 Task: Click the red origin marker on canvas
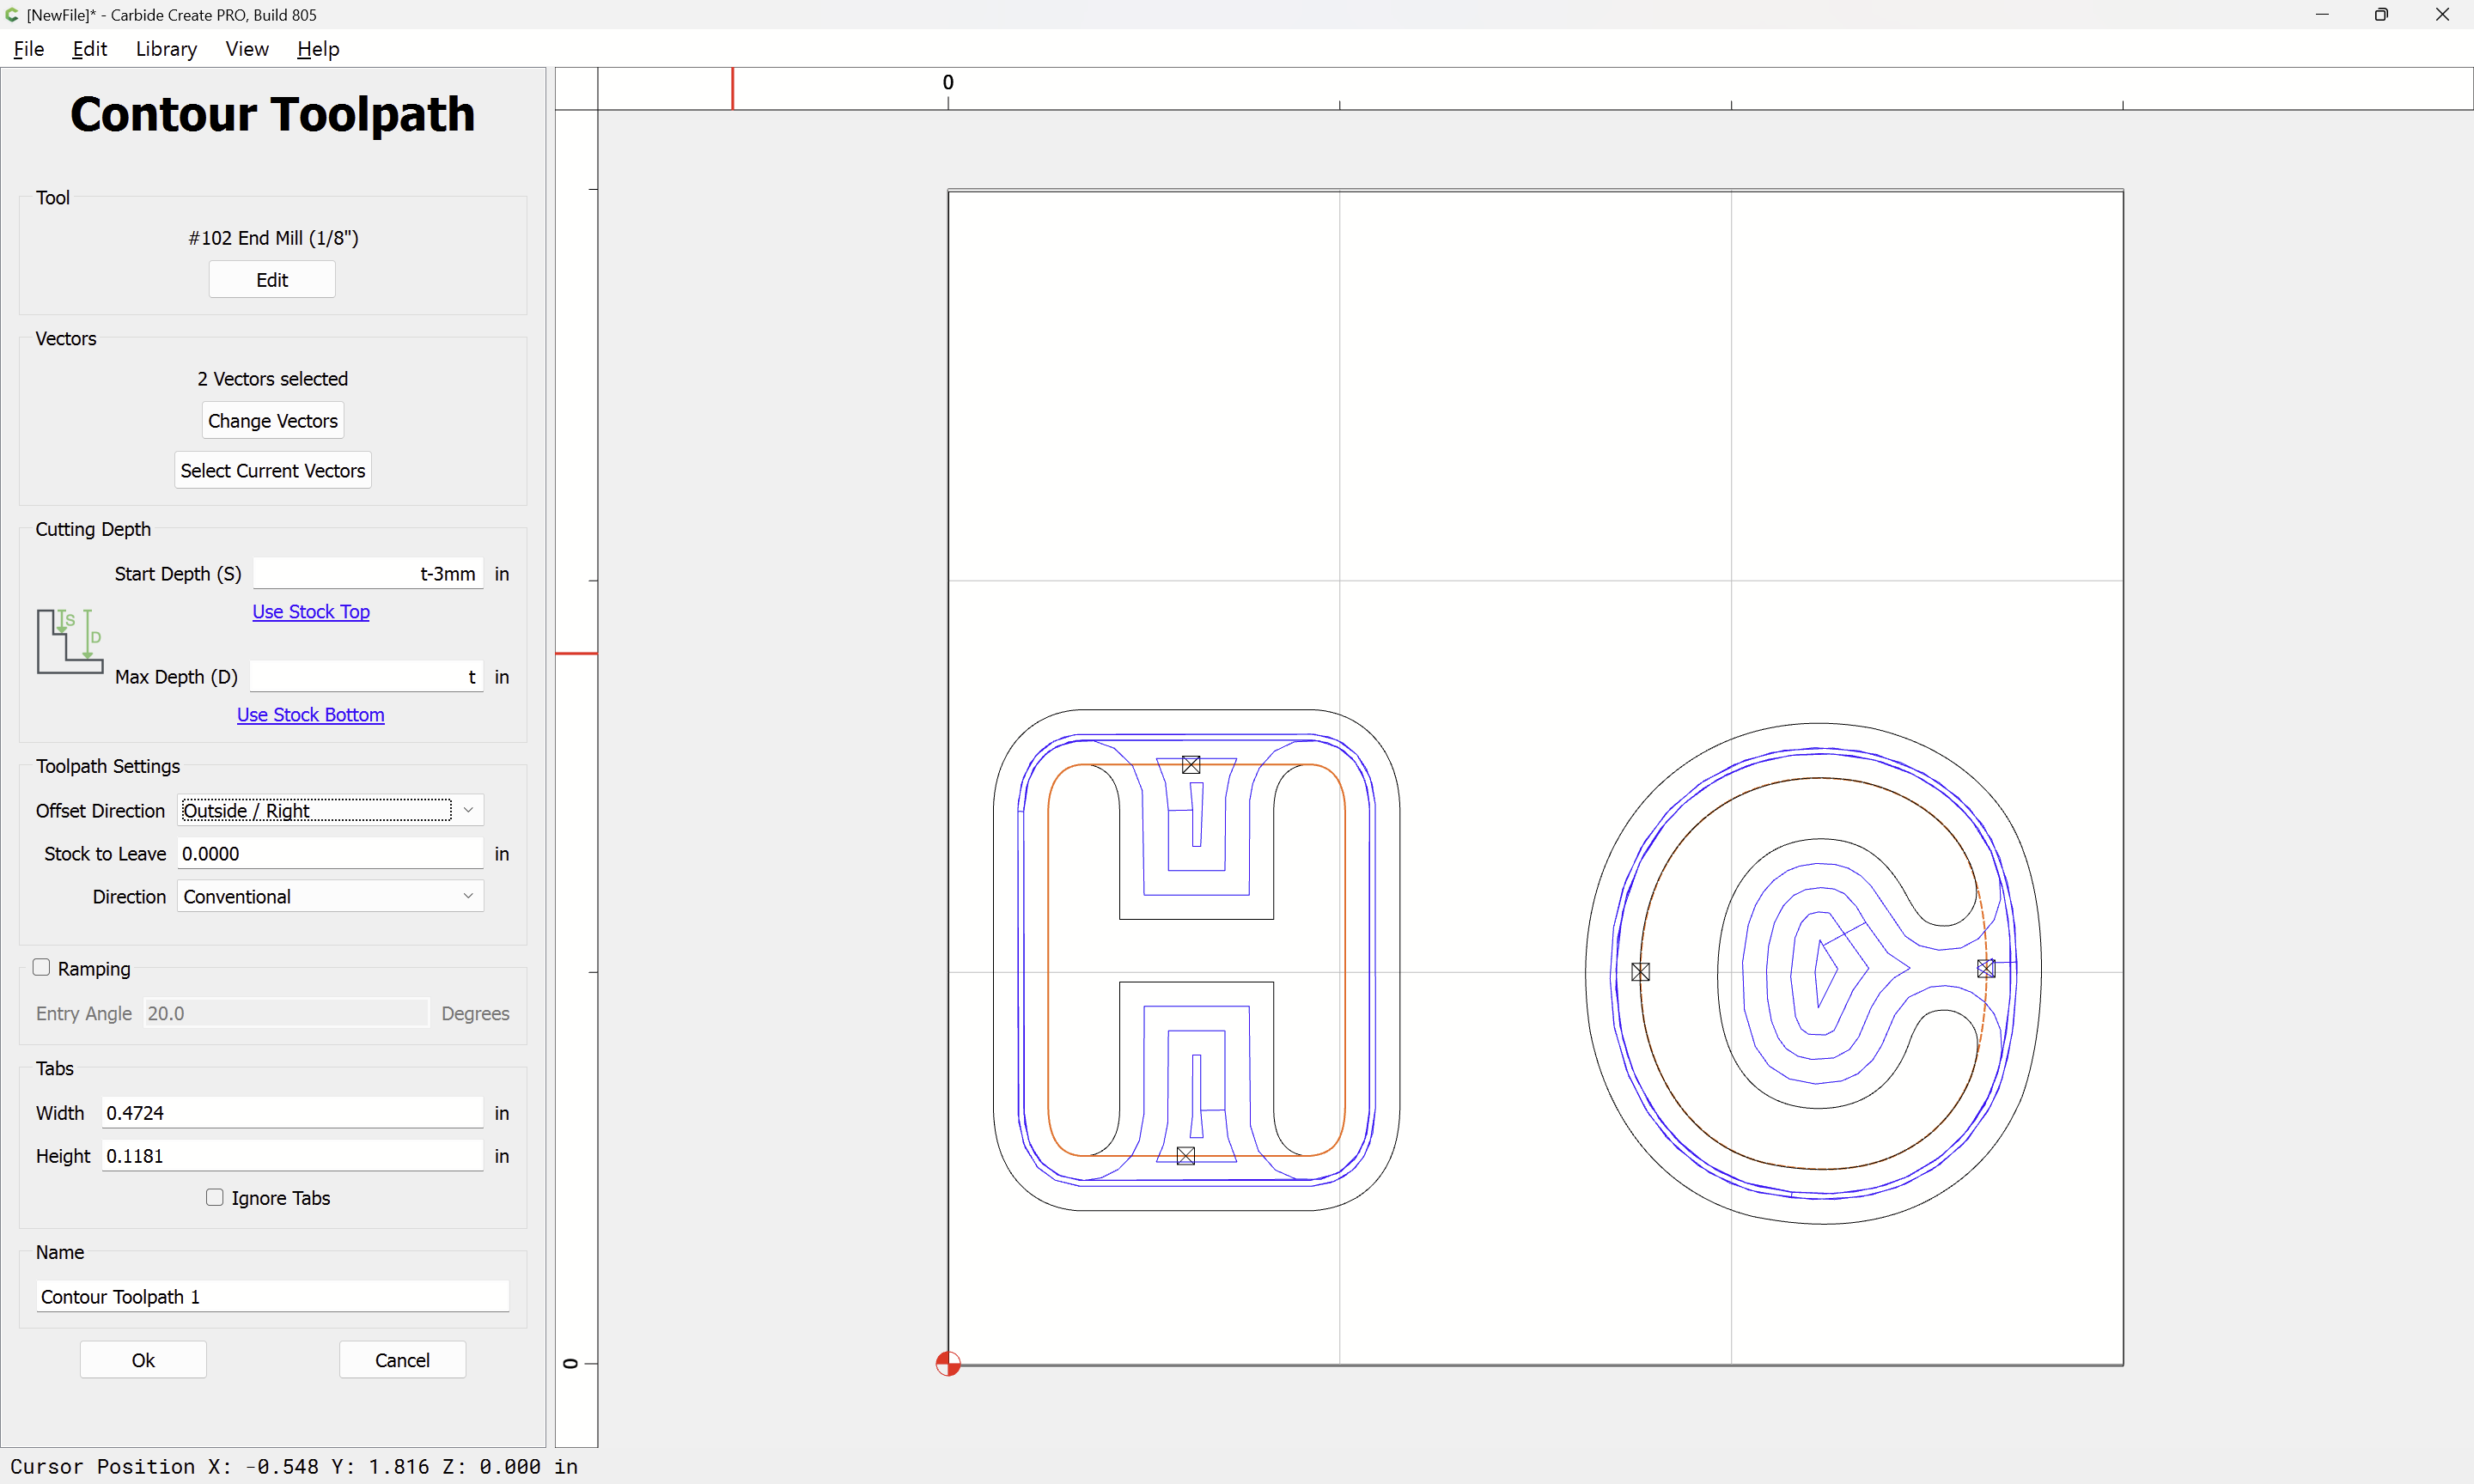click(x=948, y=1363)
